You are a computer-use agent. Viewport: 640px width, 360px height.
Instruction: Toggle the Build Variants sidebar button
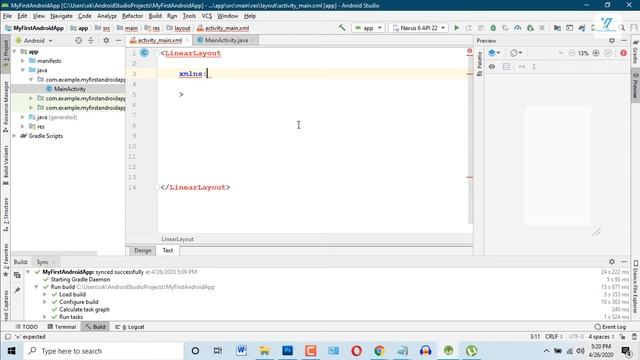point(5,164)
